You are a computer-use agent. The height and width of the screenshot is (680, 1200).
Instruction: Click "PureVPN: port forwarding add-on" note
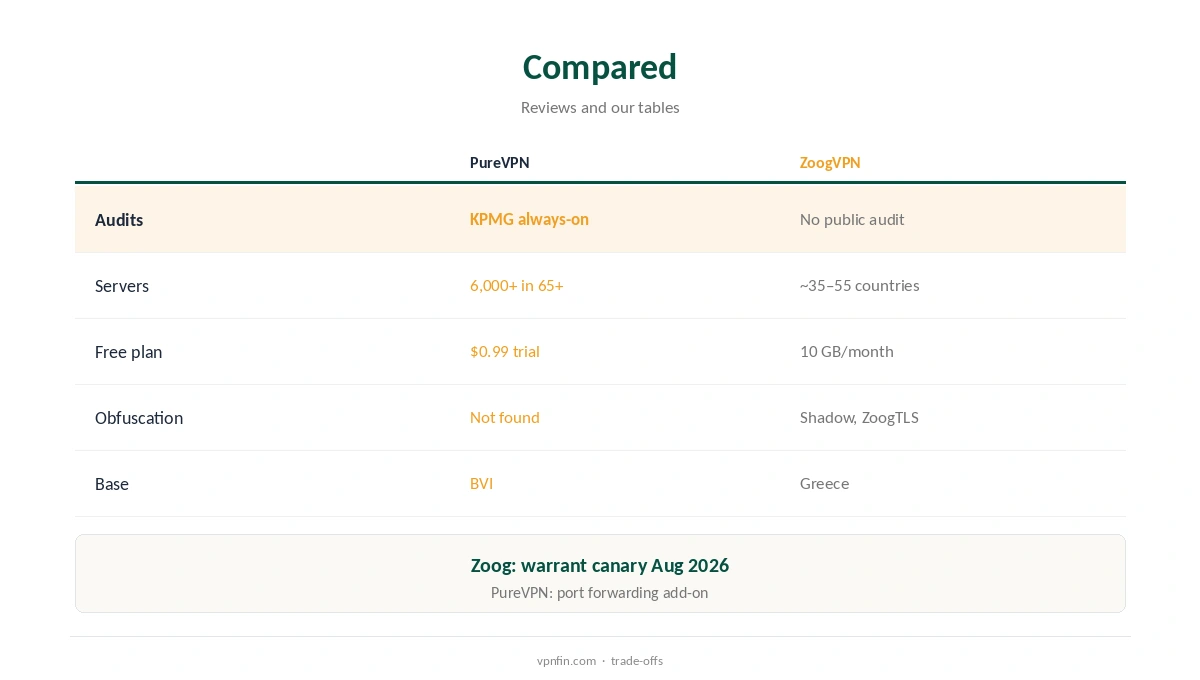click(600, 592)
